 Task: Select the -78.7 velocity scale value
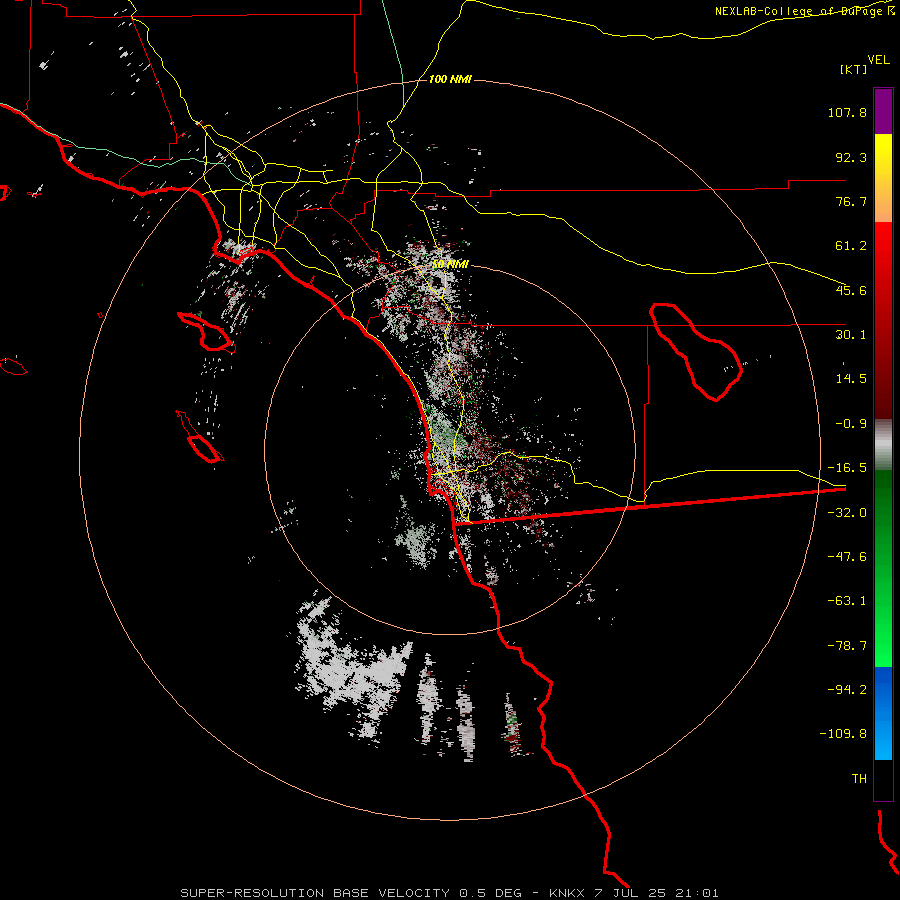tap(847, 646)
